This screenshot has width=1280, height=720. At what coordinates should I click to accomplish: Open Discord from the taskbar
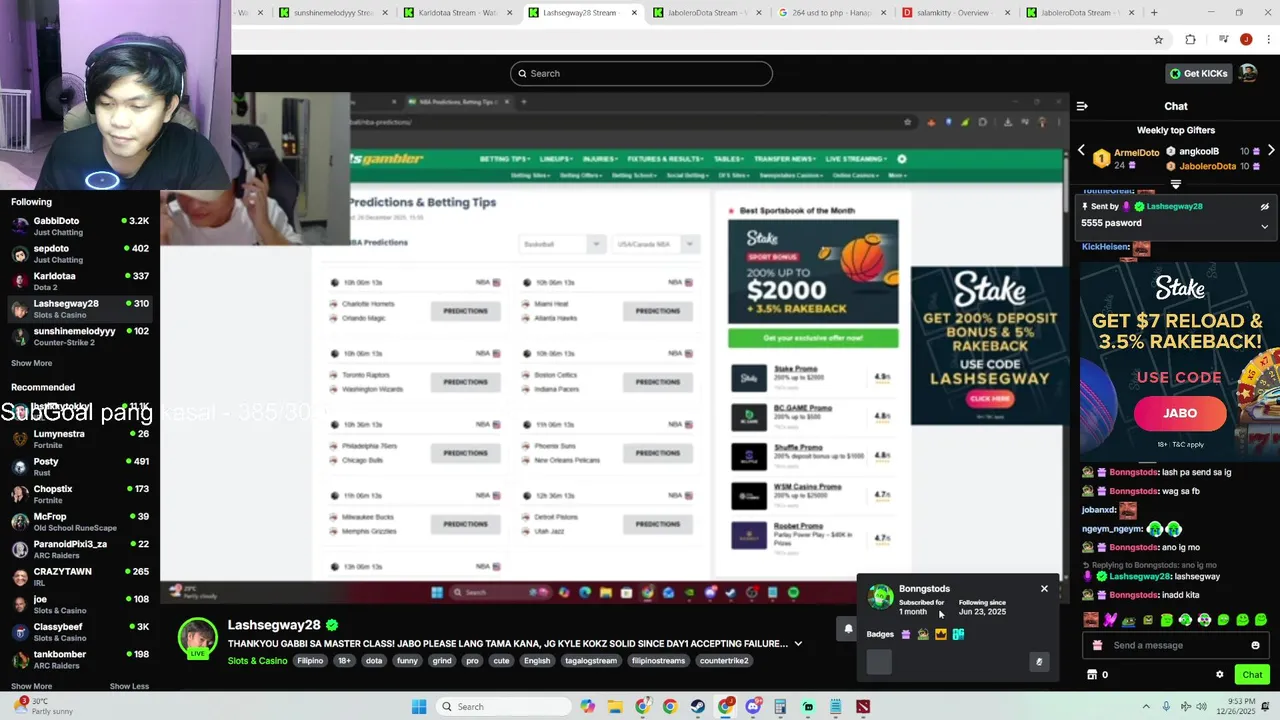pos(753,707)
